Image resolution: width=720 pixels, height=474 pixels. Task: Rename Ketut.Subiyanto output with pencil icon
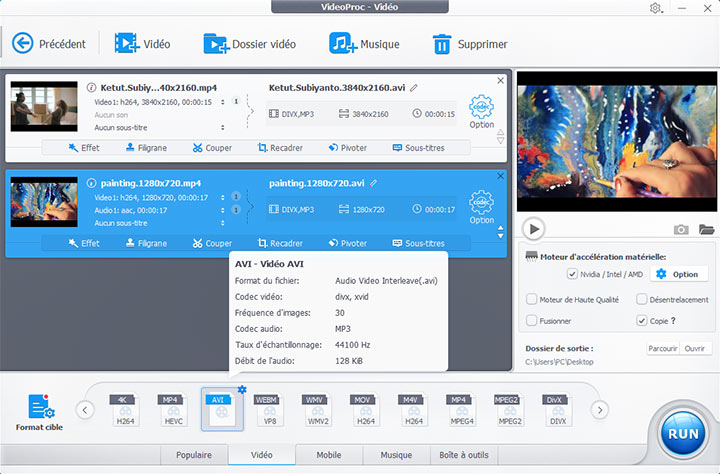click(x=414, y=88)
